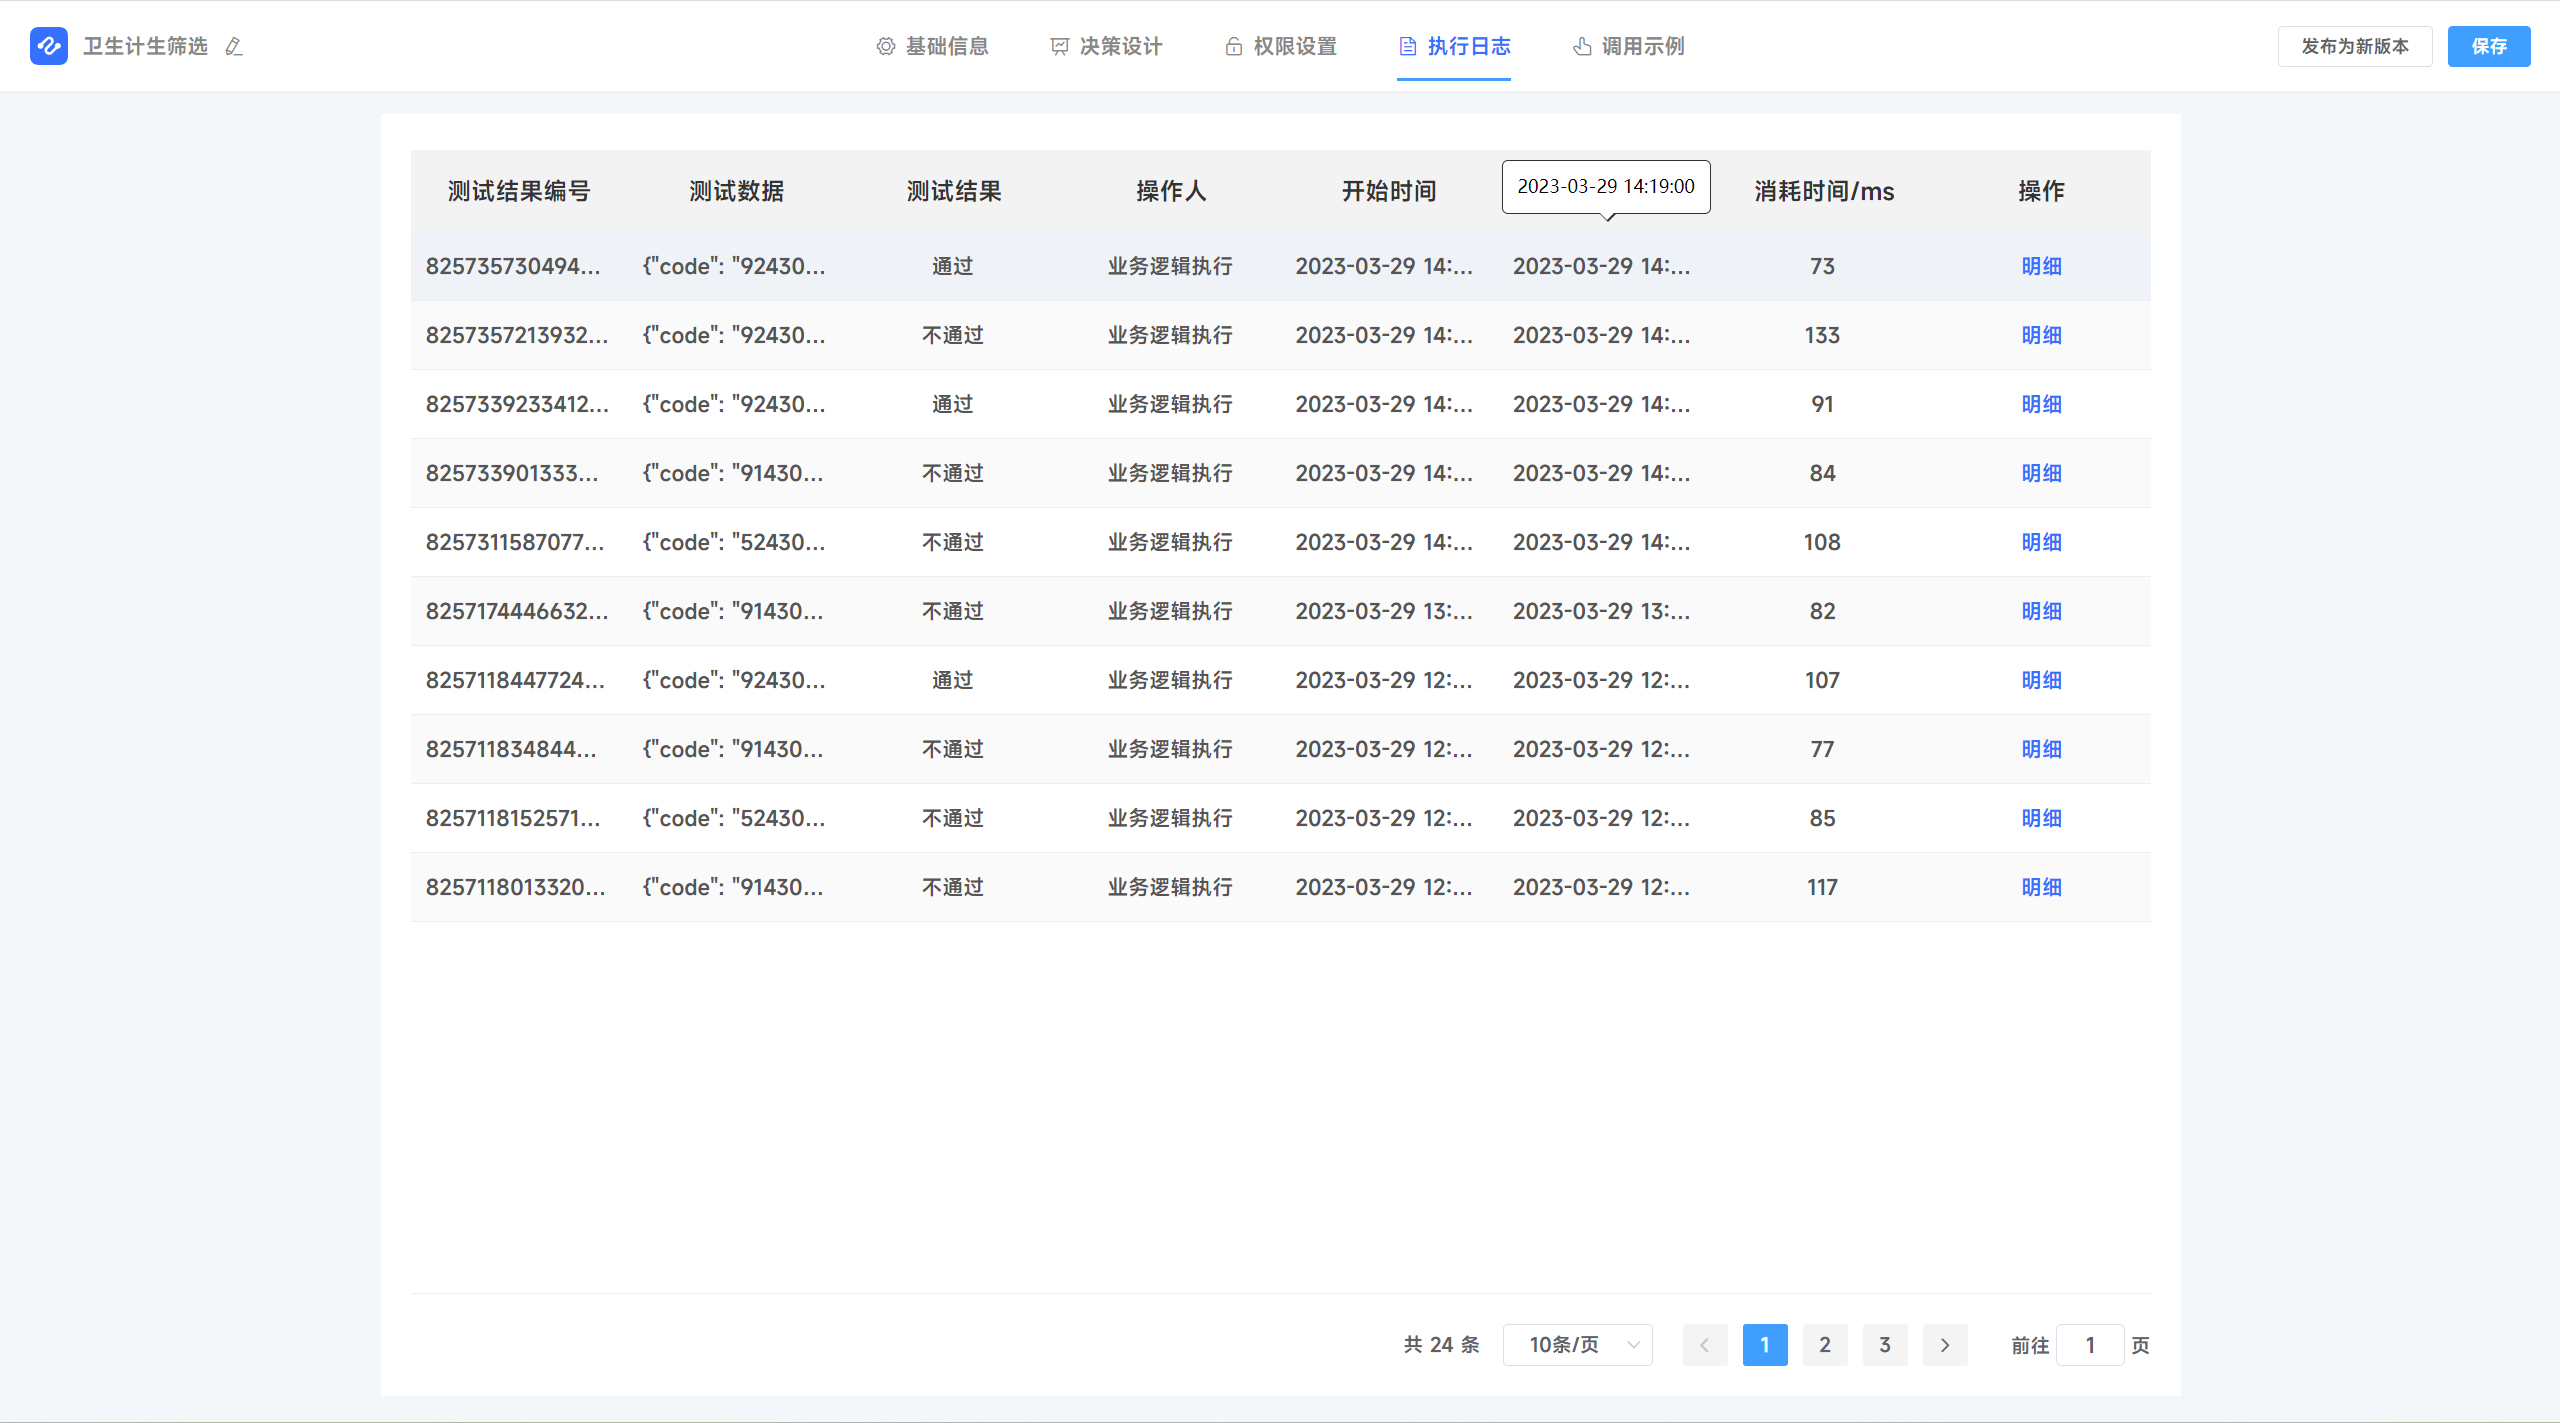This screenshot has width=2560, height=1423.
Task: Open 明细 for the 85 ms row
Action: pyautogui.click(x=2041, y=818)
